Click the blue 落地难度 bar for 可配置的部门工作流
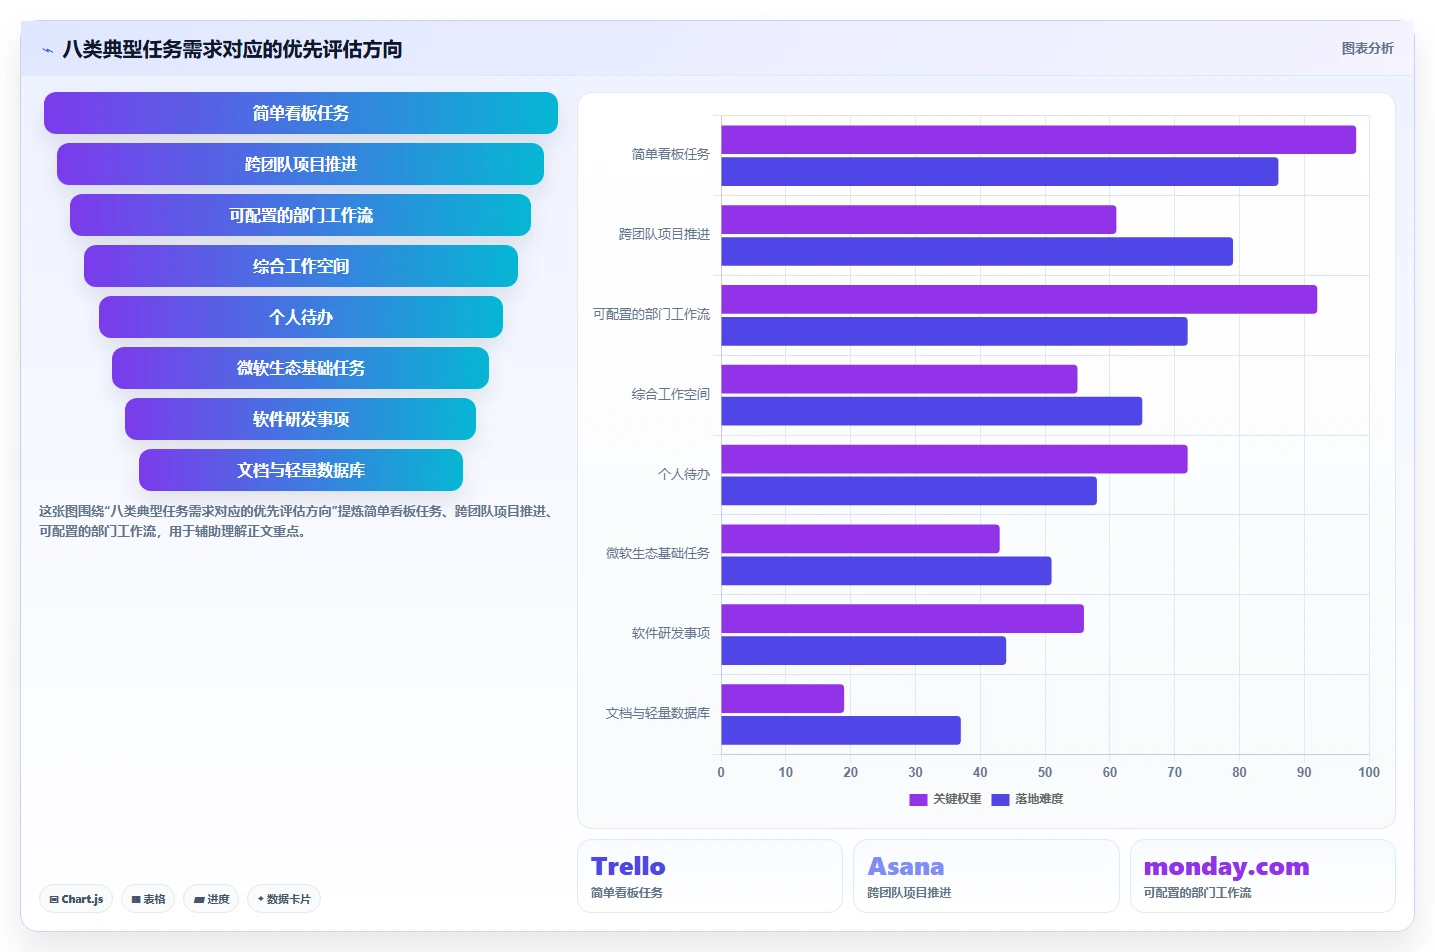Screen dimensions: 1435x952 click(954, 332)
